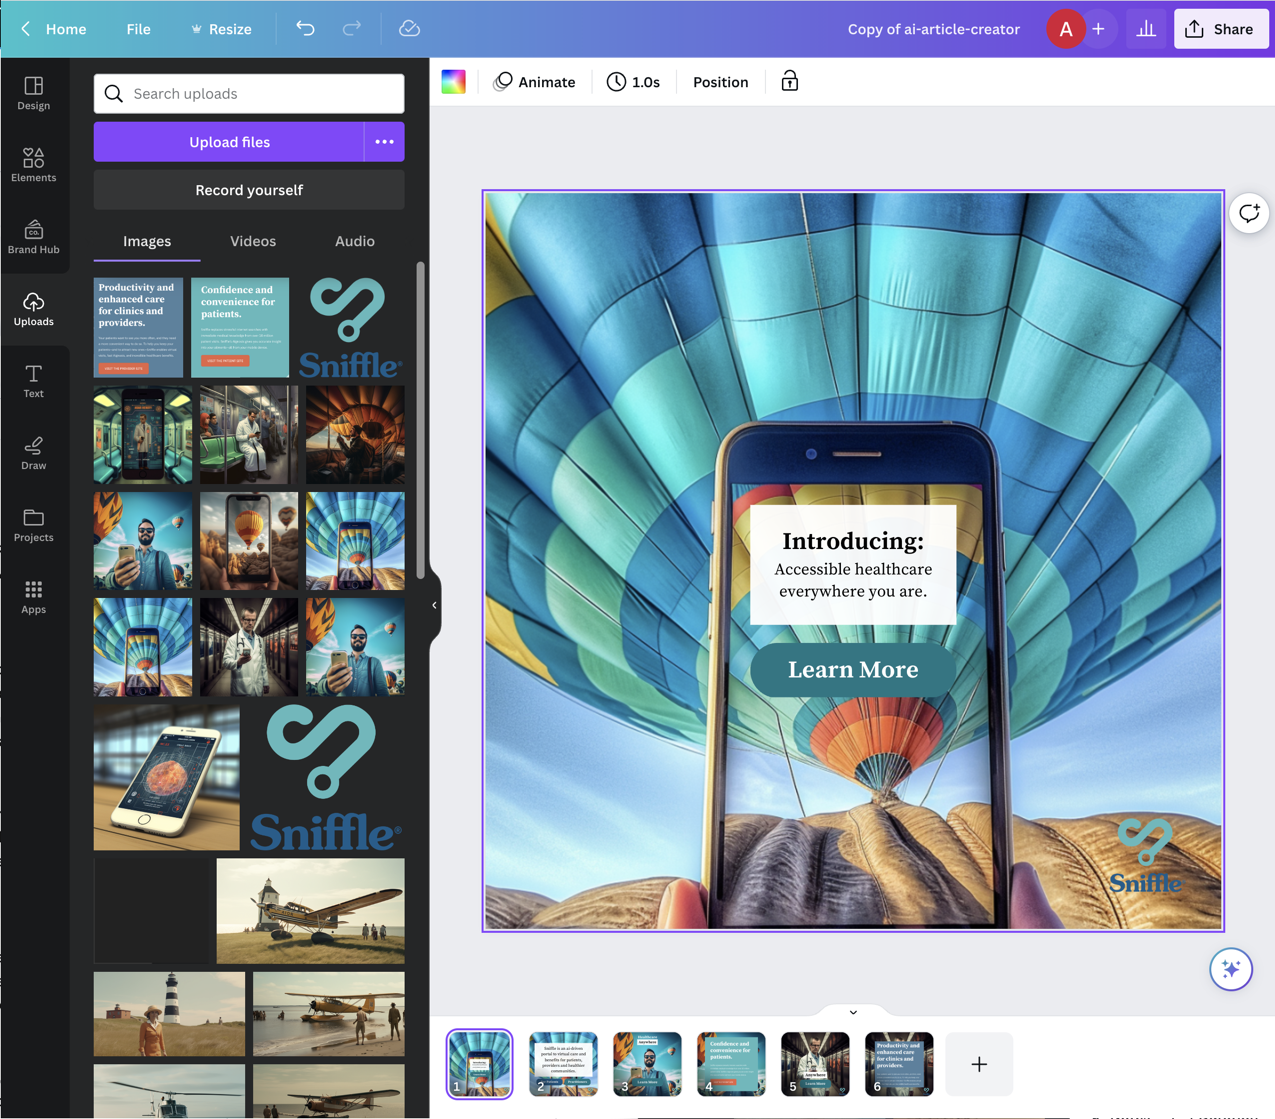Select page 3 thumbnail
This screenshot has width=1275, height=1119.
(x=647, y=1064)
